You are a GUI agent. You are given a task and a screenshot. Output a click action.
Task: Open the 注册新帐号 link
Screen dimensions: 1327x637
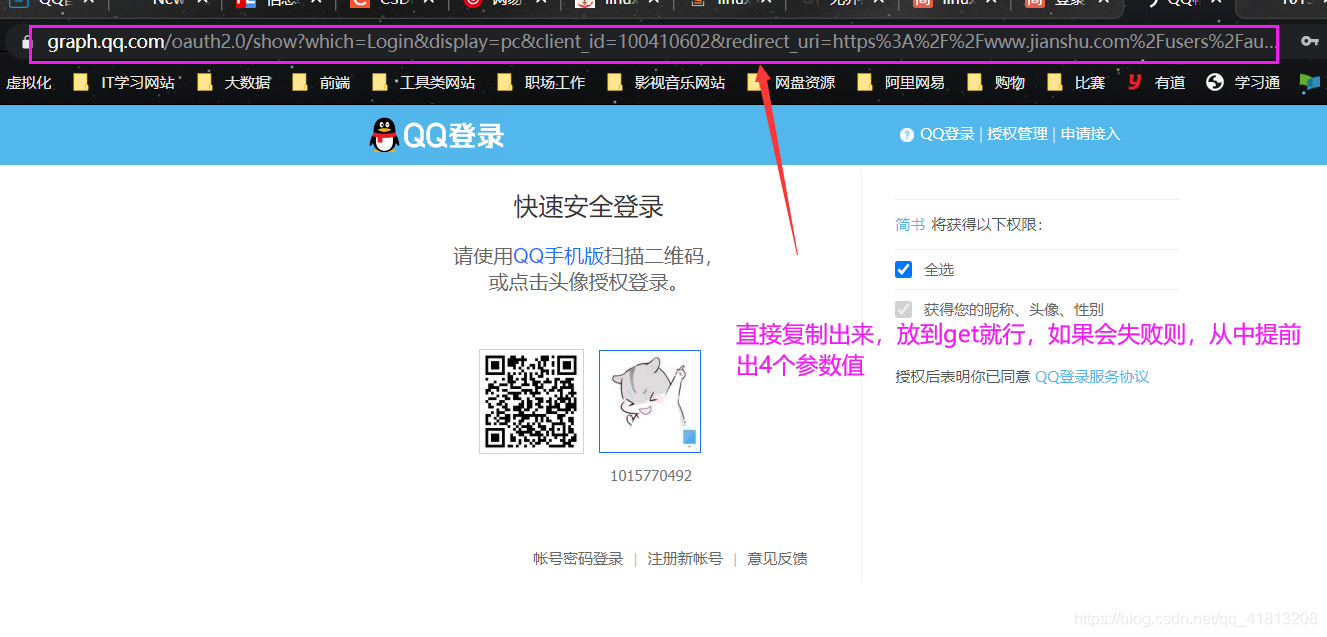click(x=685, y=559)
